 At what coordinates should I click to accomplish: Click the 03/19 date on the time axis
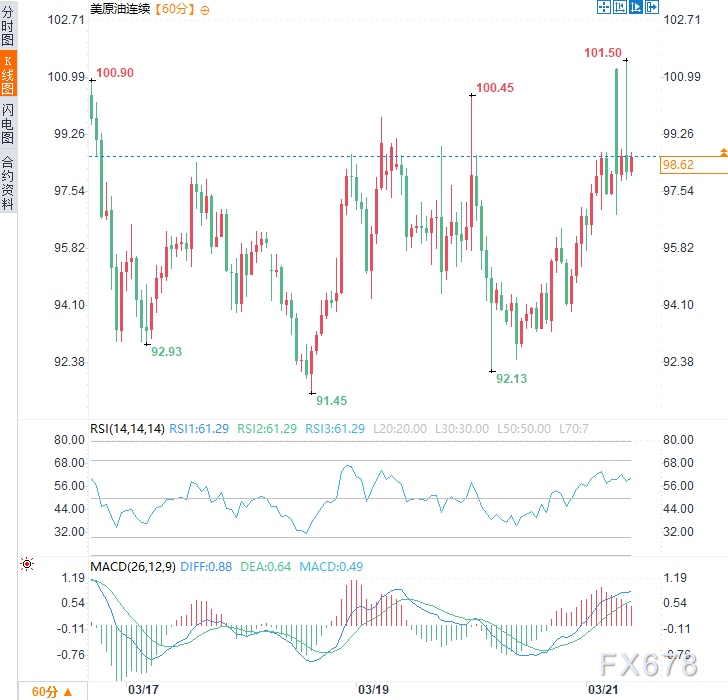coord(372,690)
